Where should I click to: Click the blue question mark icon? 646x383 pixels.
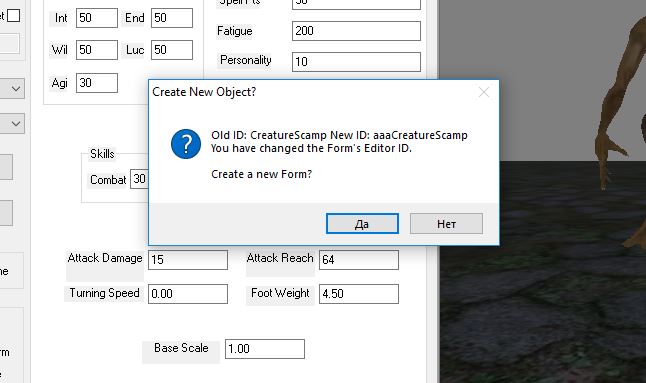coord(186,144)
